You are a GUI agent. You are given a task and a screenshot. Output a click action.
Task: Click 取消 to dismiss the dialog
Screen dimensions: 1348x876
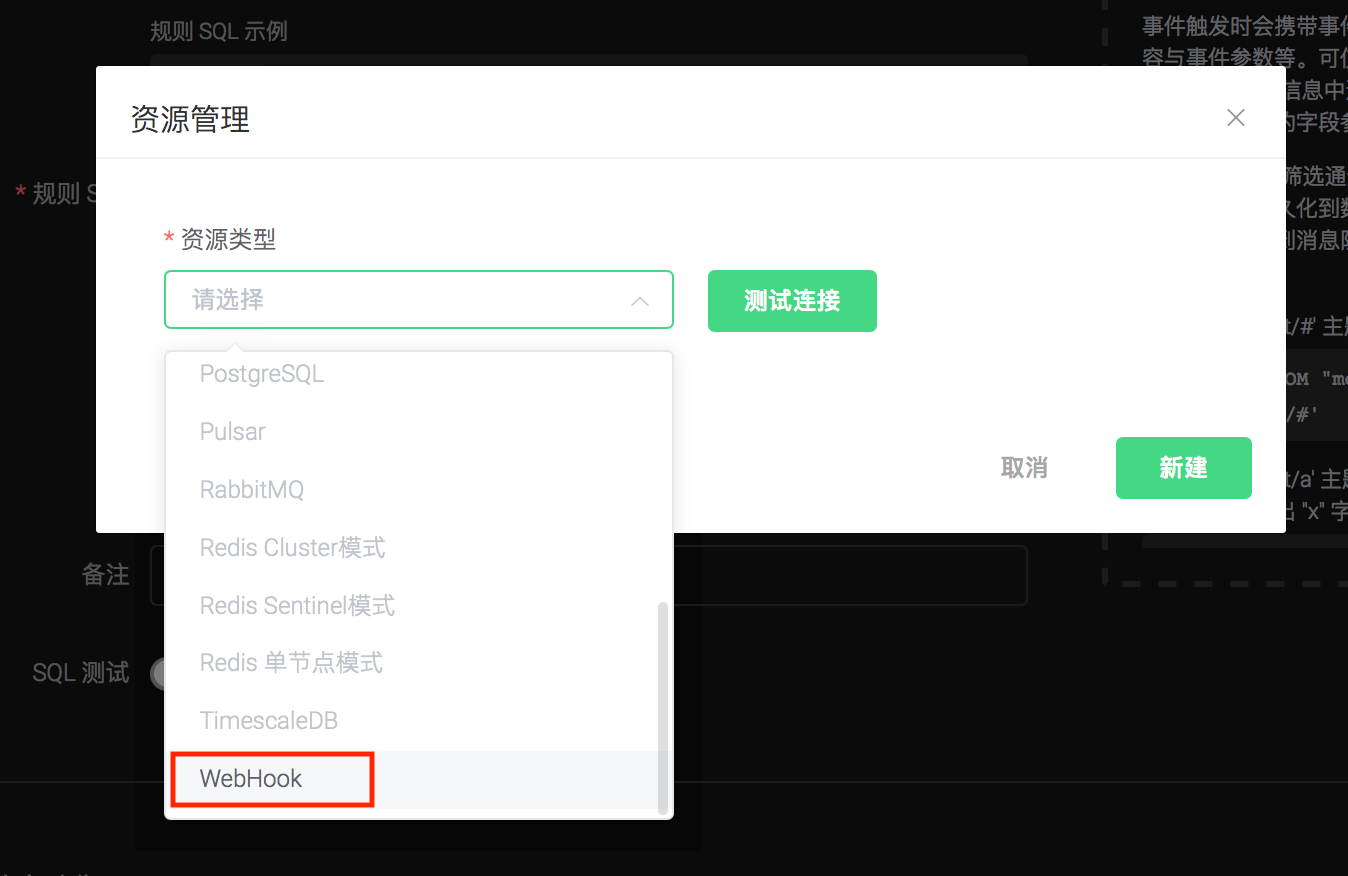click(x=1023, y=467)
